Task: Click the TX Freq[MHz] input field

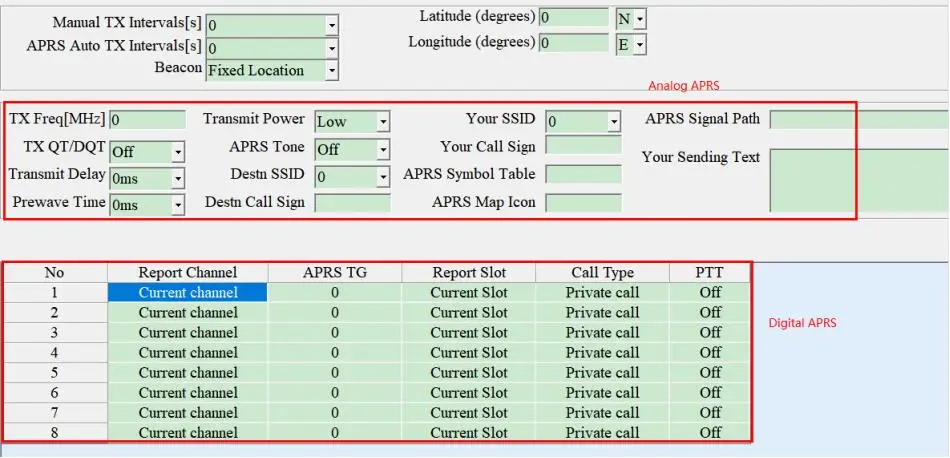Action: (148, 119)
